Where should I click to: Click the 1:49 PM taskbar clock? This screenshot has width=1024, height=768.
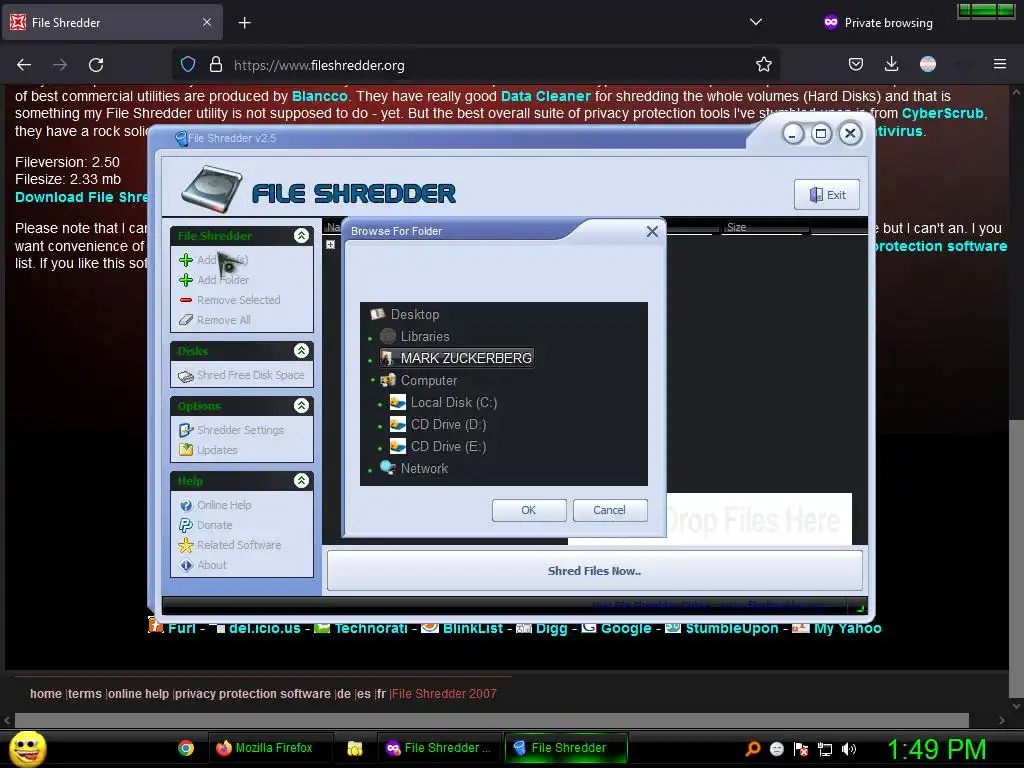pyautogui.click(x=936, y=749)
